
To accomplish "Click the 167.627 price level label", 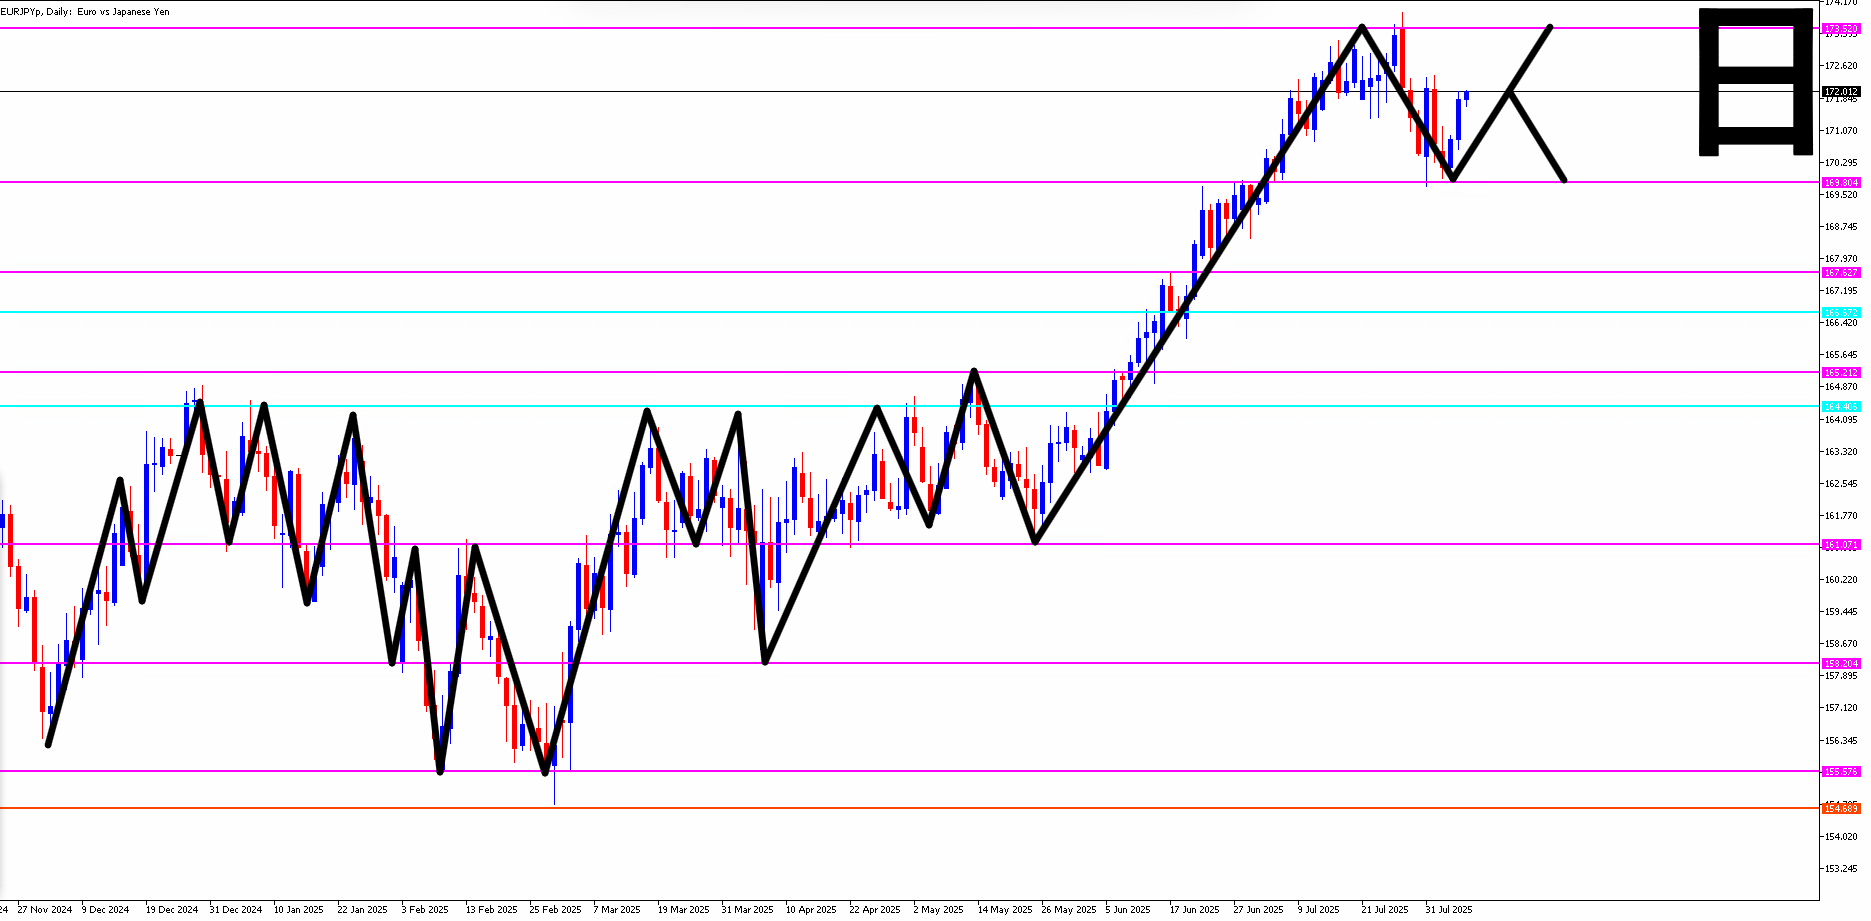I will (x=1841, y=272).
